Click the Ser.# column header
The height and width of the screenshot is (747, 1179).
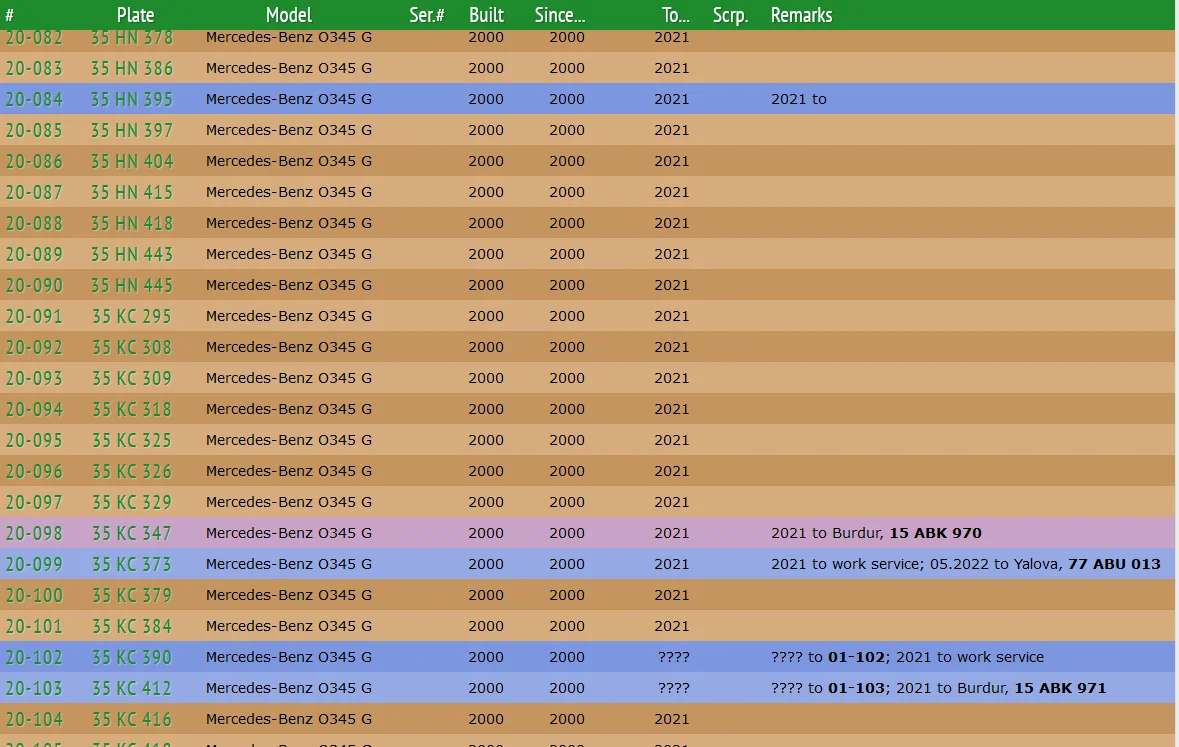[x=427, y=15]
